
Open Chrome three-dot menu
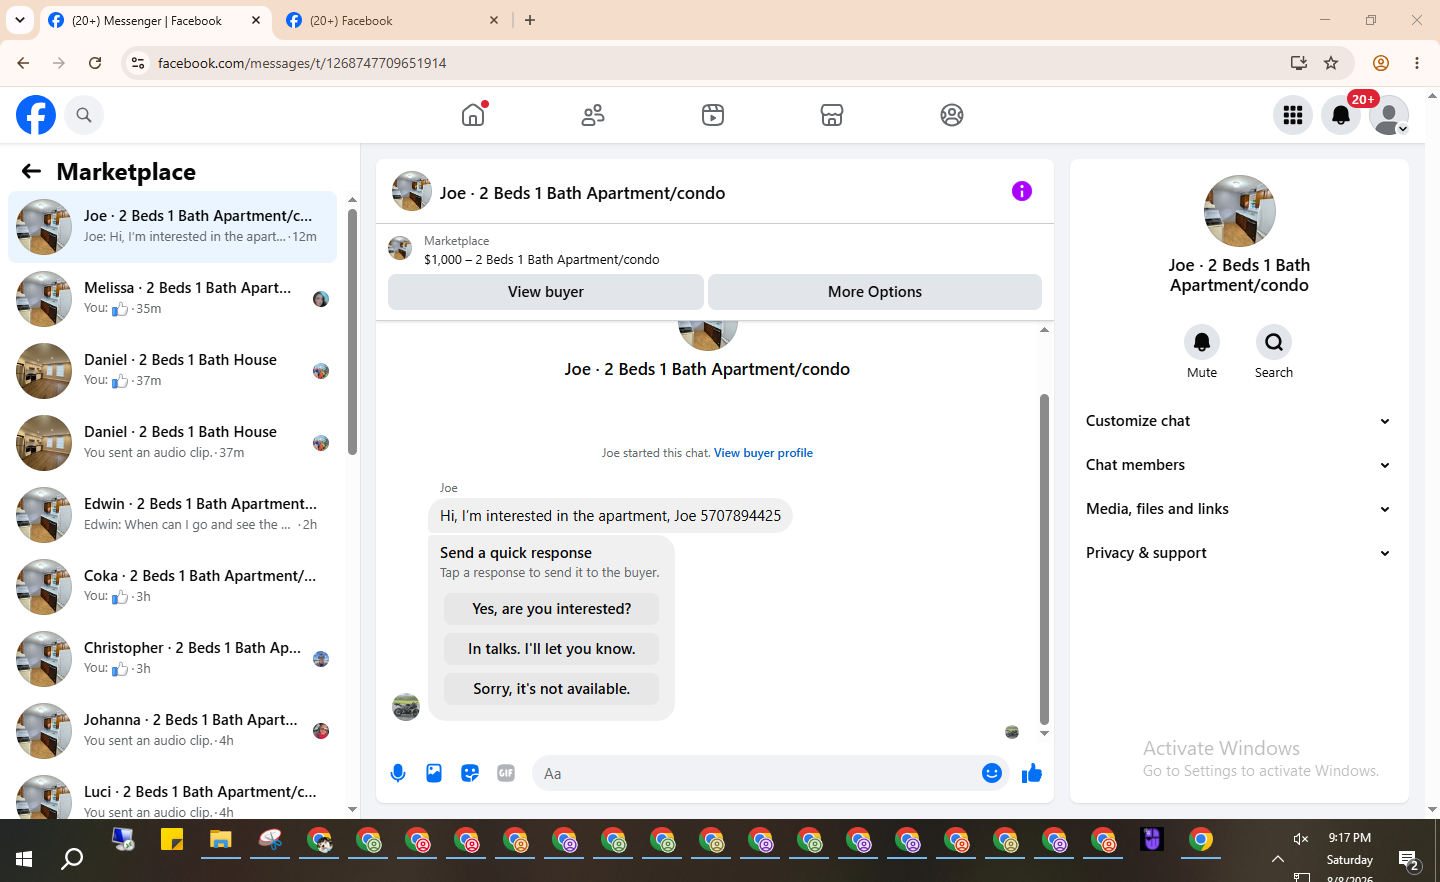pos(1417,63)
